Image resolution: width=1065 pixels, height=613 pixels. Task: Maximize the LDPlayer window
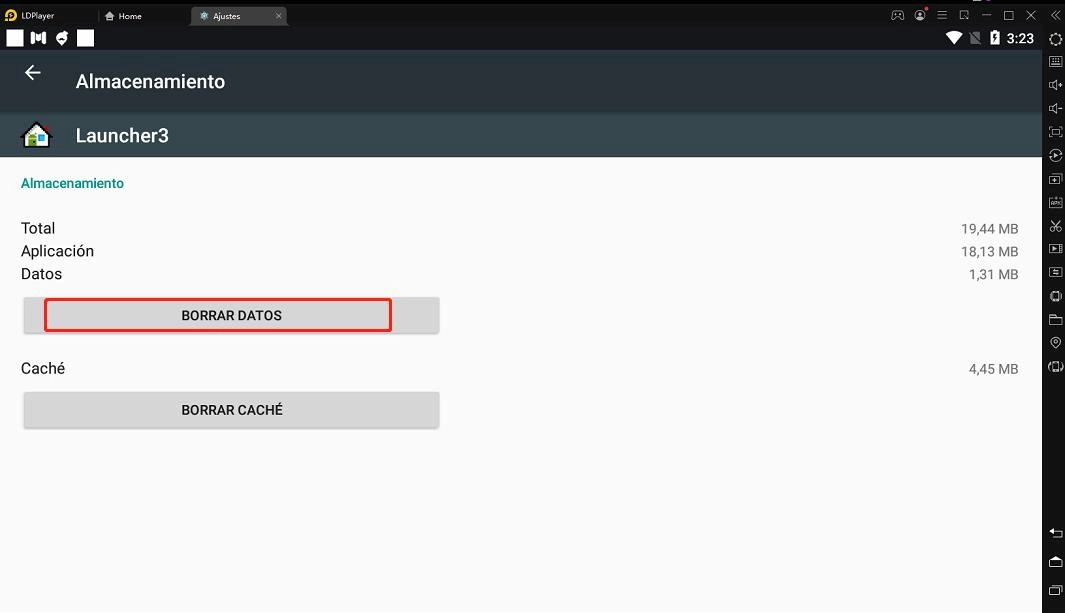coord(1009,15)
